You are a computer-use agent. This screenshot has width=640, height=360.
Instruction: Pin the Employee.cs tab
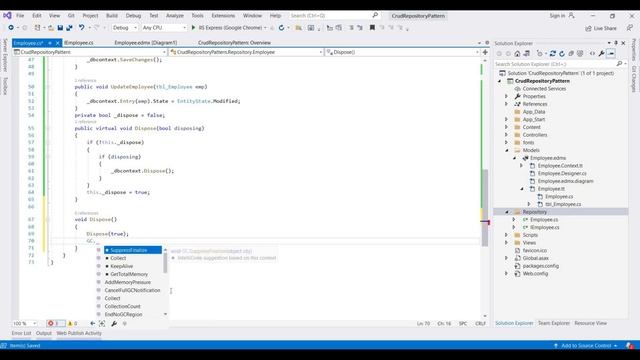tap(50, 43)
